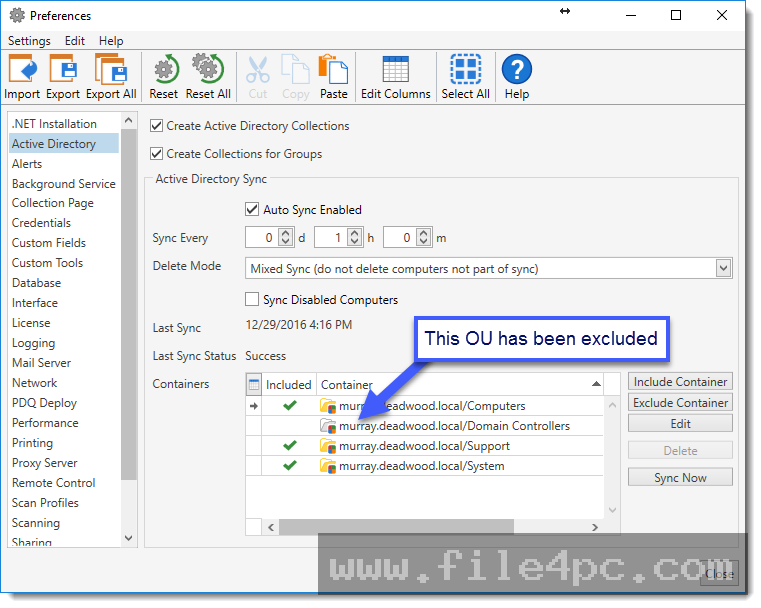Click the Select All toolbar icon
This screenshot has height=608, width=761.
[465, 69]
